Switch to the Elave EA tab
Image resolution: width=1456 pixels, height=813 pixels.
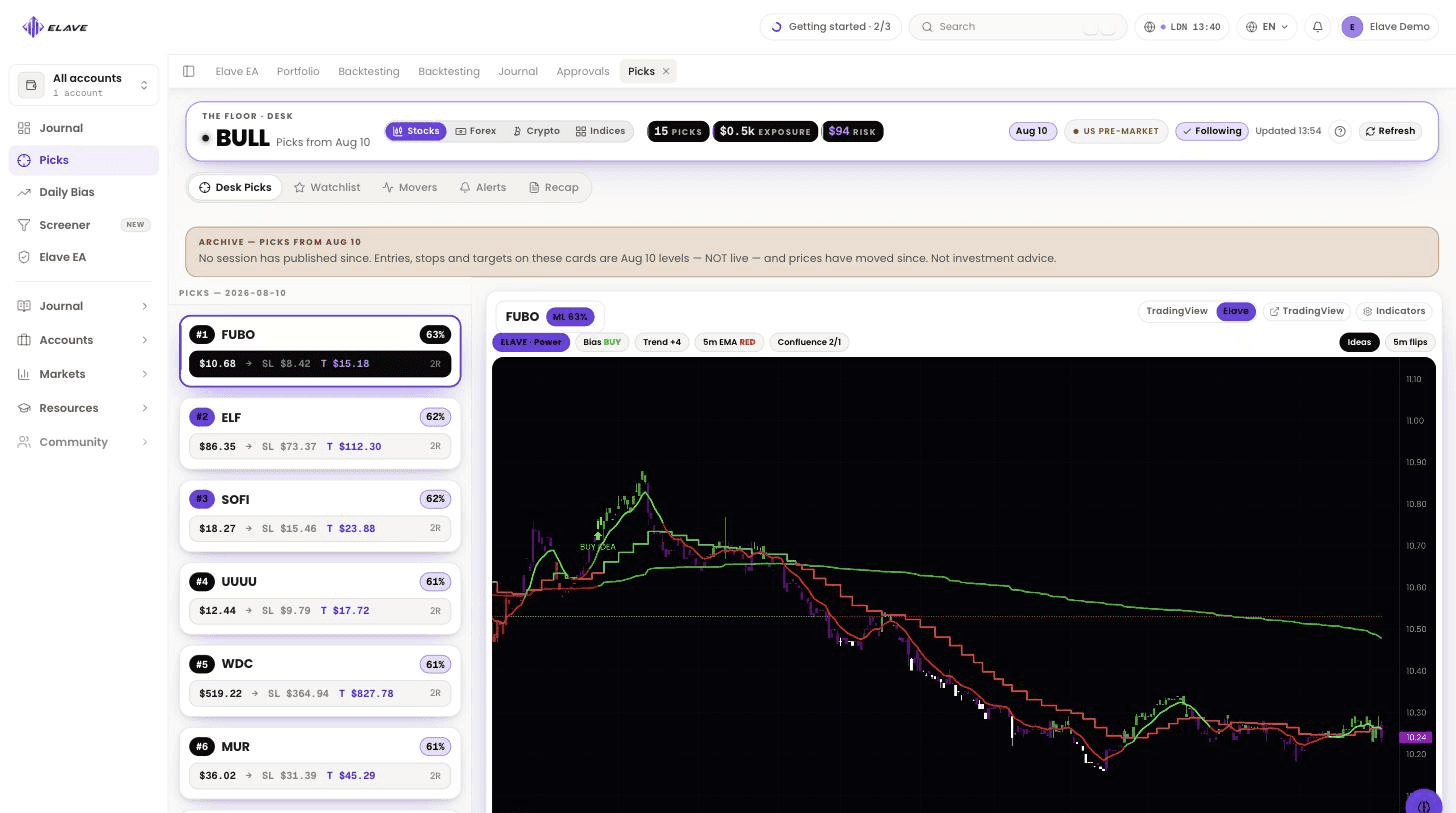click(x=237, y=71)
